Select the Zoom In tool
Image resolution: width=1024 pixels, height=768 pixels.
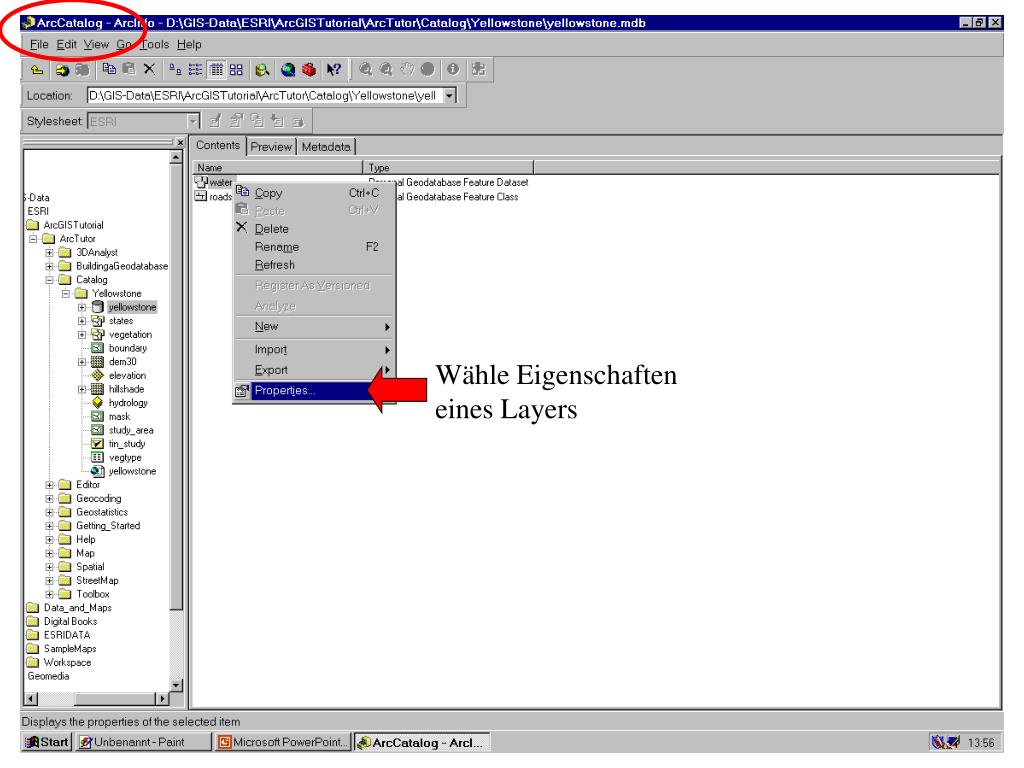point(366,69)
